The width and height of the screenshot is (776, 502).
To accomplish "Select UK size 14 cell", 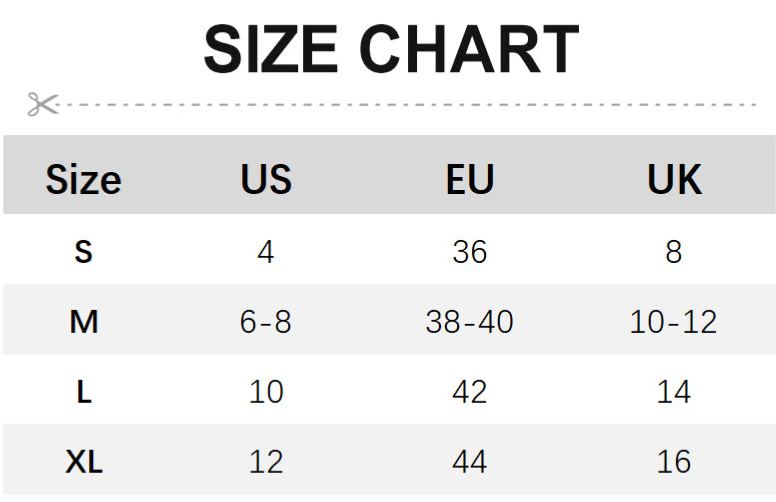I will pyautogui.click(x=673, y=392).
